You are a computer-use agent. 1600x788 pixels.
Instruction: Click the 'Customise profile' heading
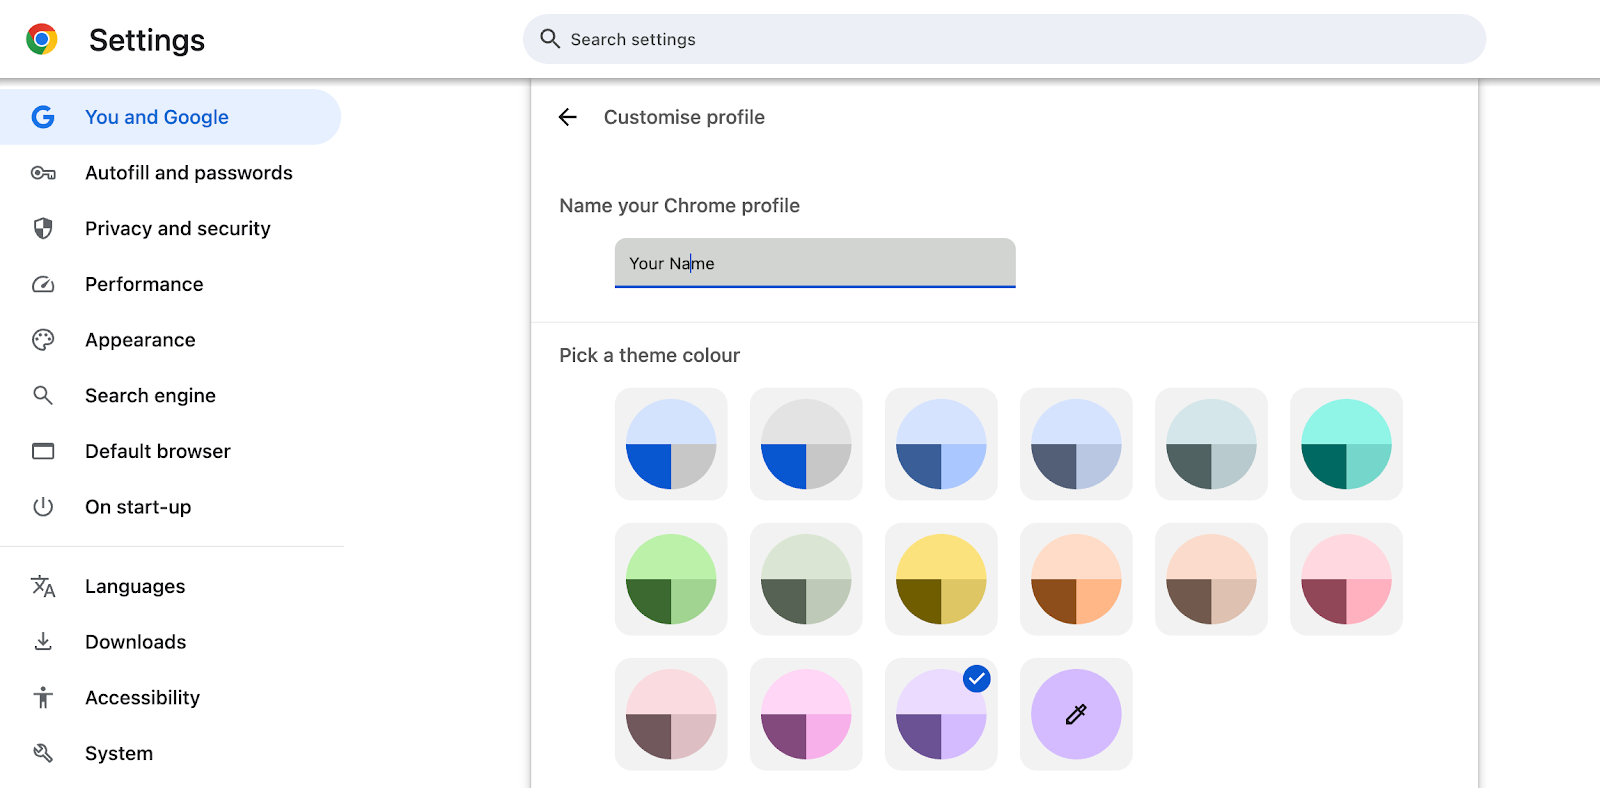(684, 117)
